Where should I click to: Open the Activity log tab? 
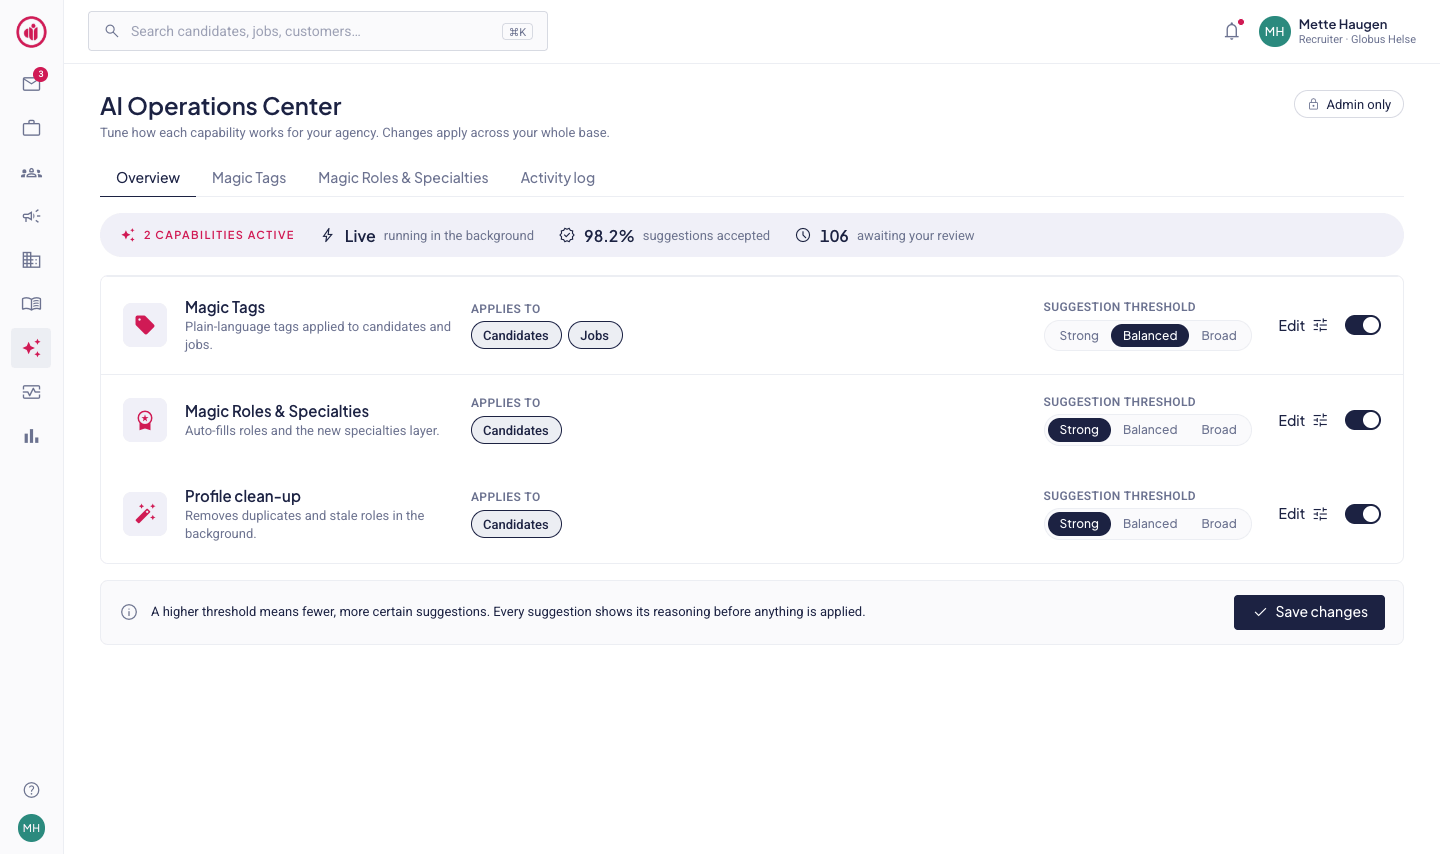(x=557, y=178)
